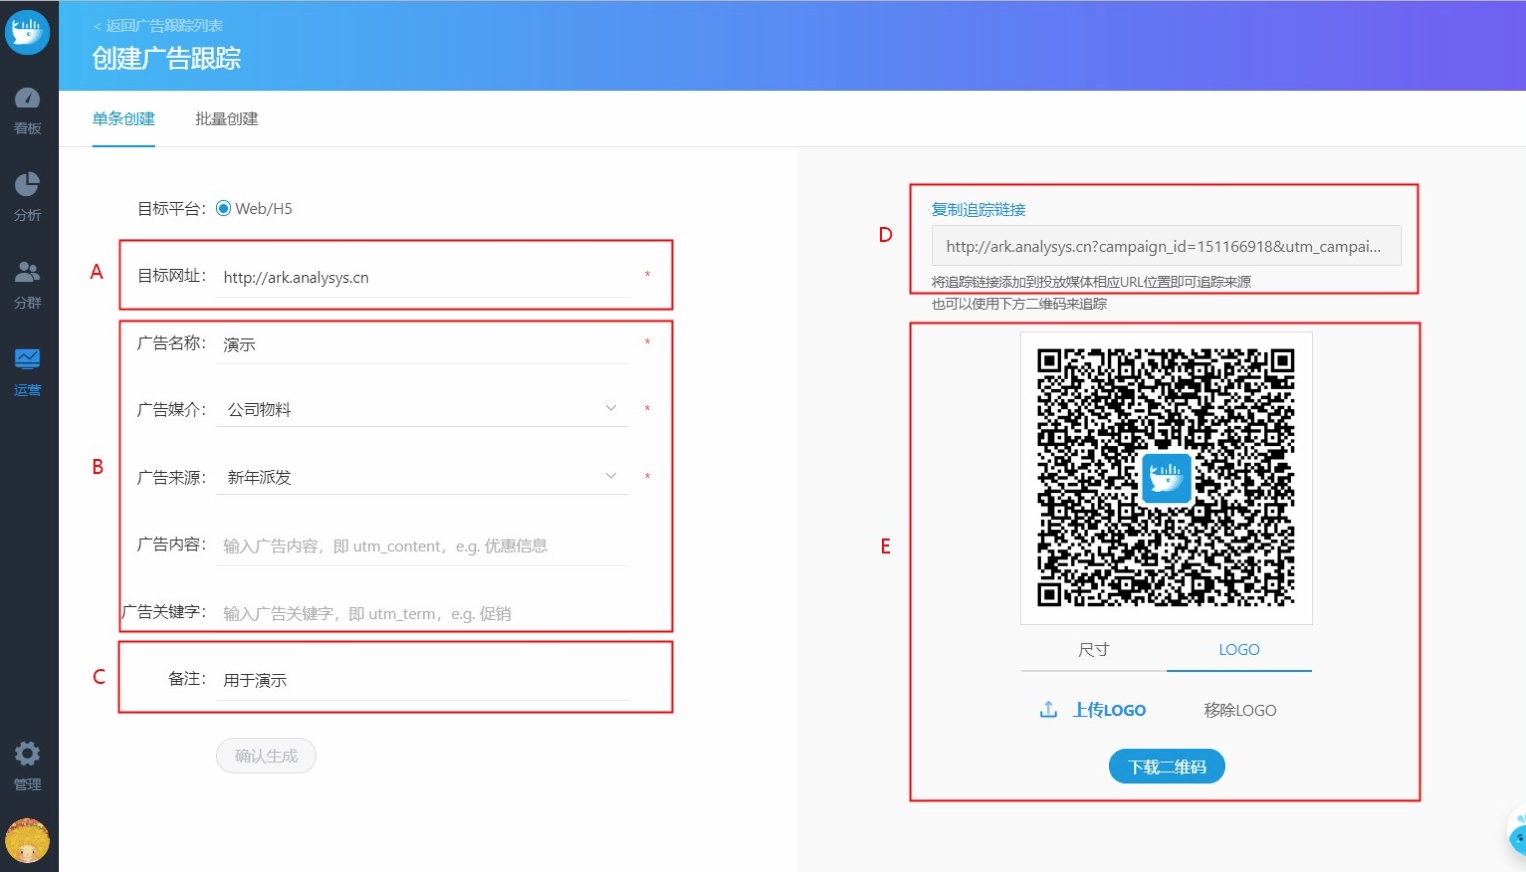
Task: Open the floating assistant mascot icon
Action: [1516, 832]
